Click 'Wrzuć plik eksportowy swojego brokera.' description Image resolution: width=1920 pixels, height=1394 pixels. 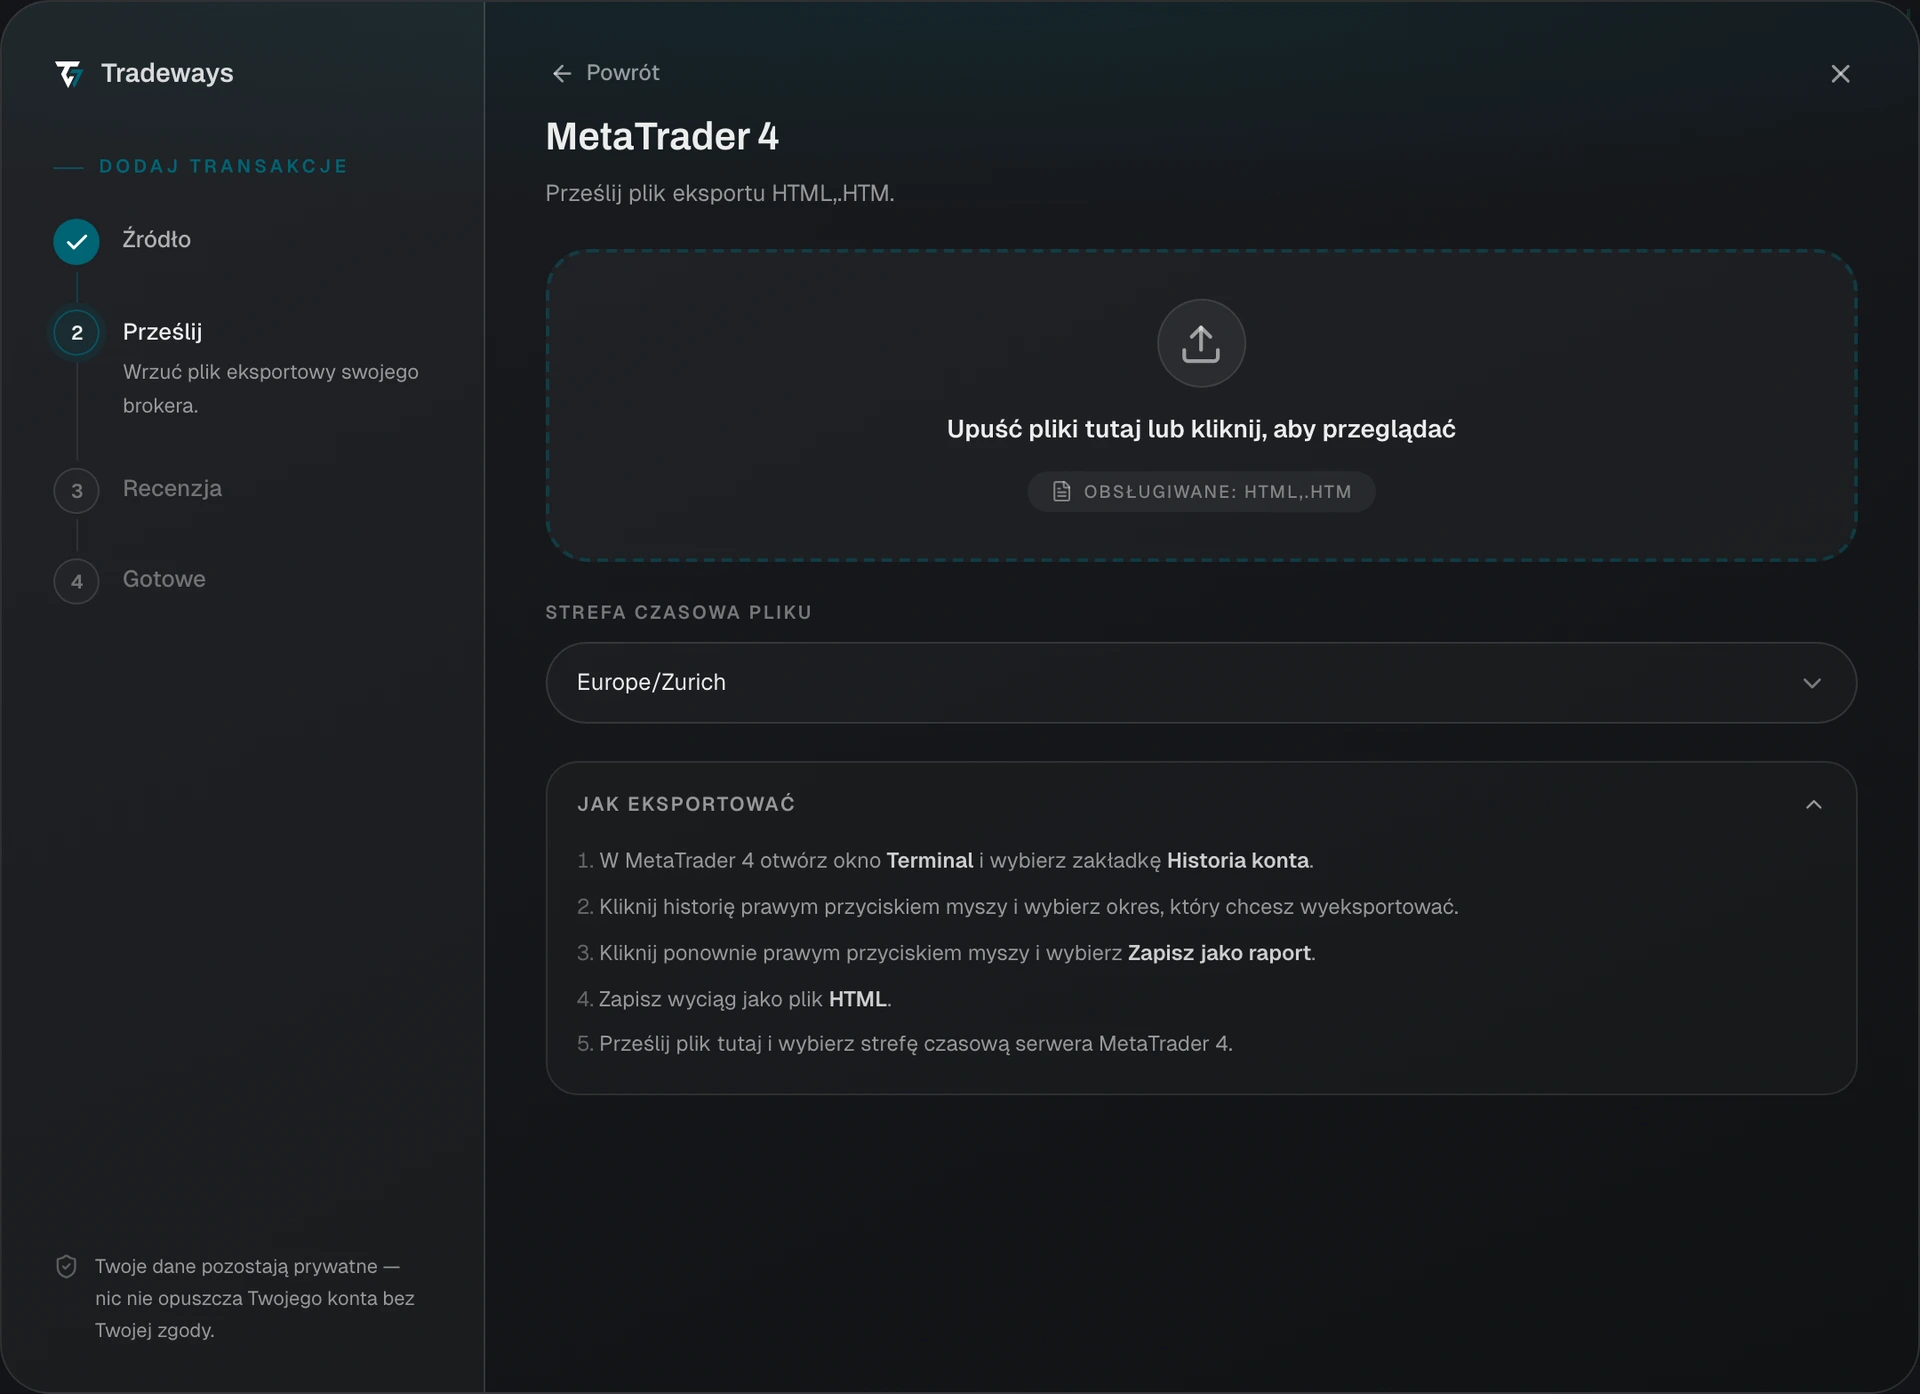pyautogui.click(x=271, y=389)
